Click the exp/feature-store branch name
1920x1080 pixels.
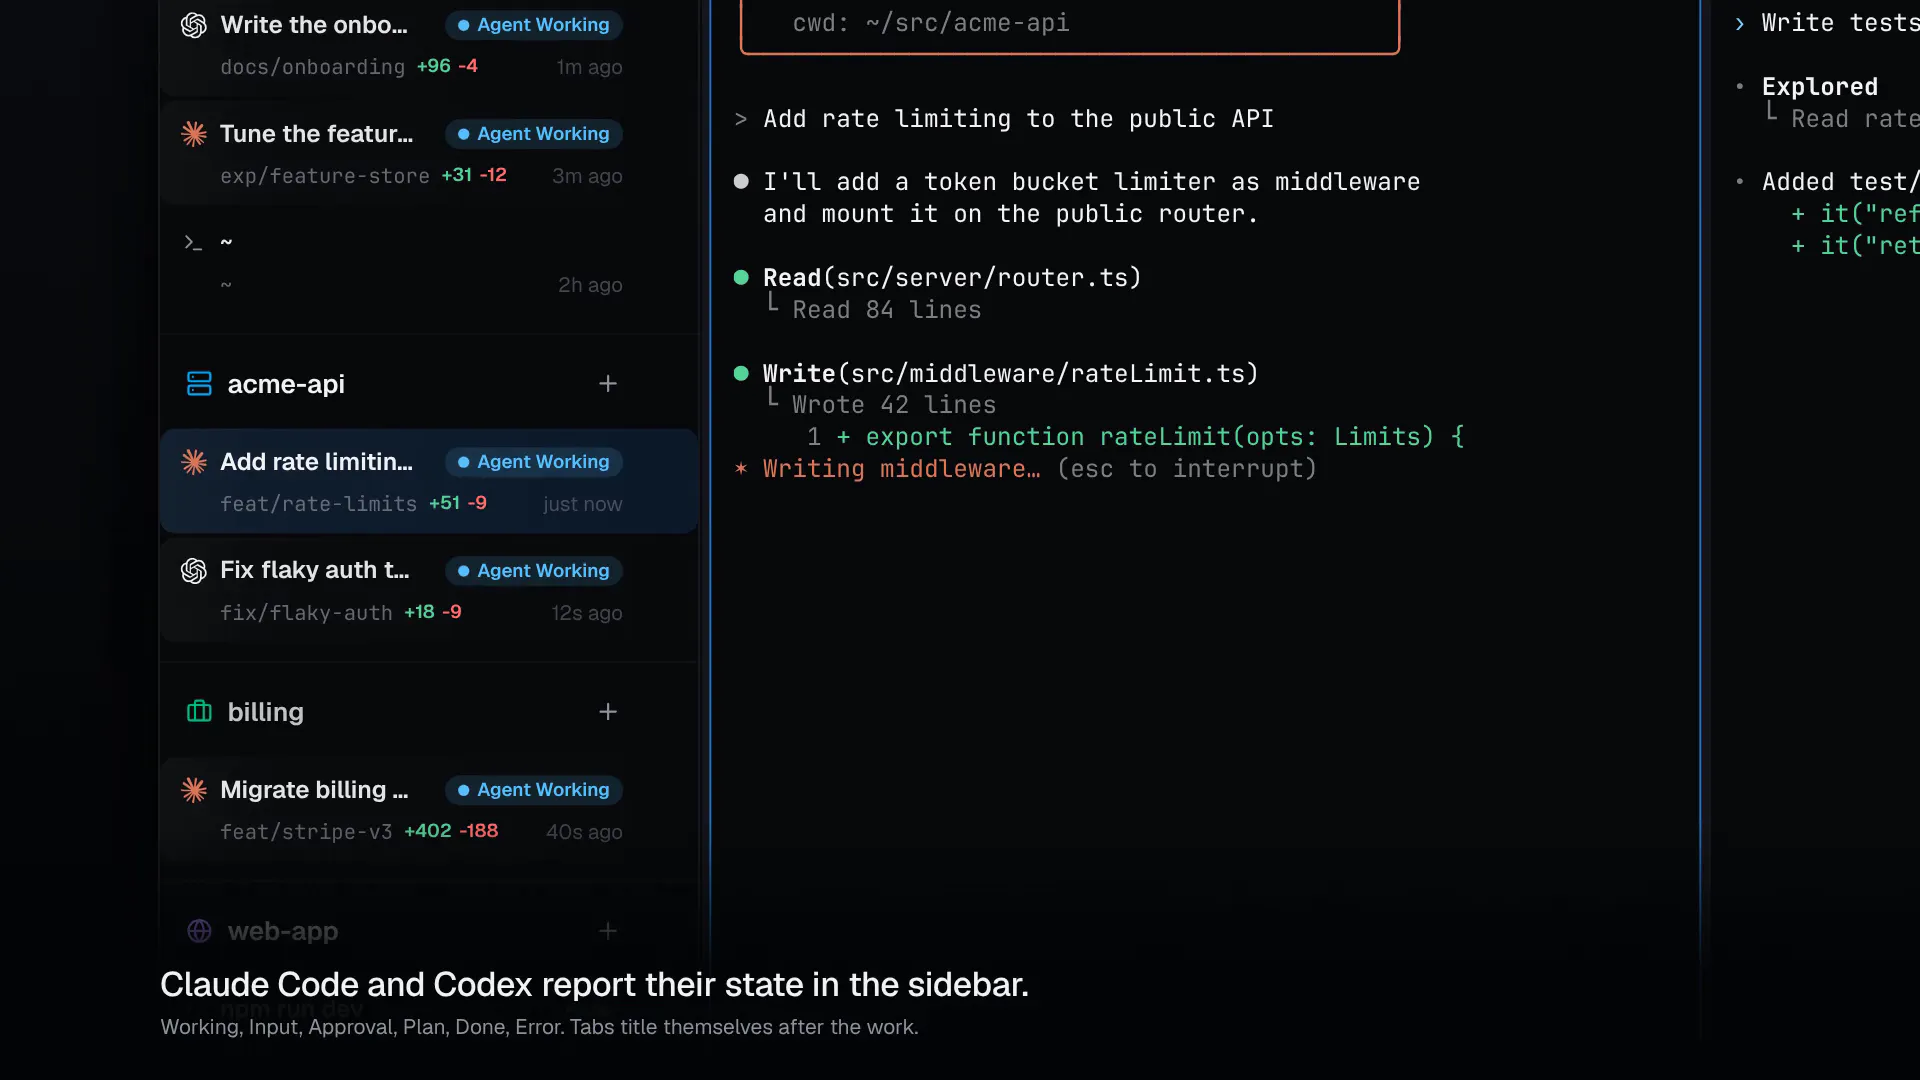click(325, 176)
